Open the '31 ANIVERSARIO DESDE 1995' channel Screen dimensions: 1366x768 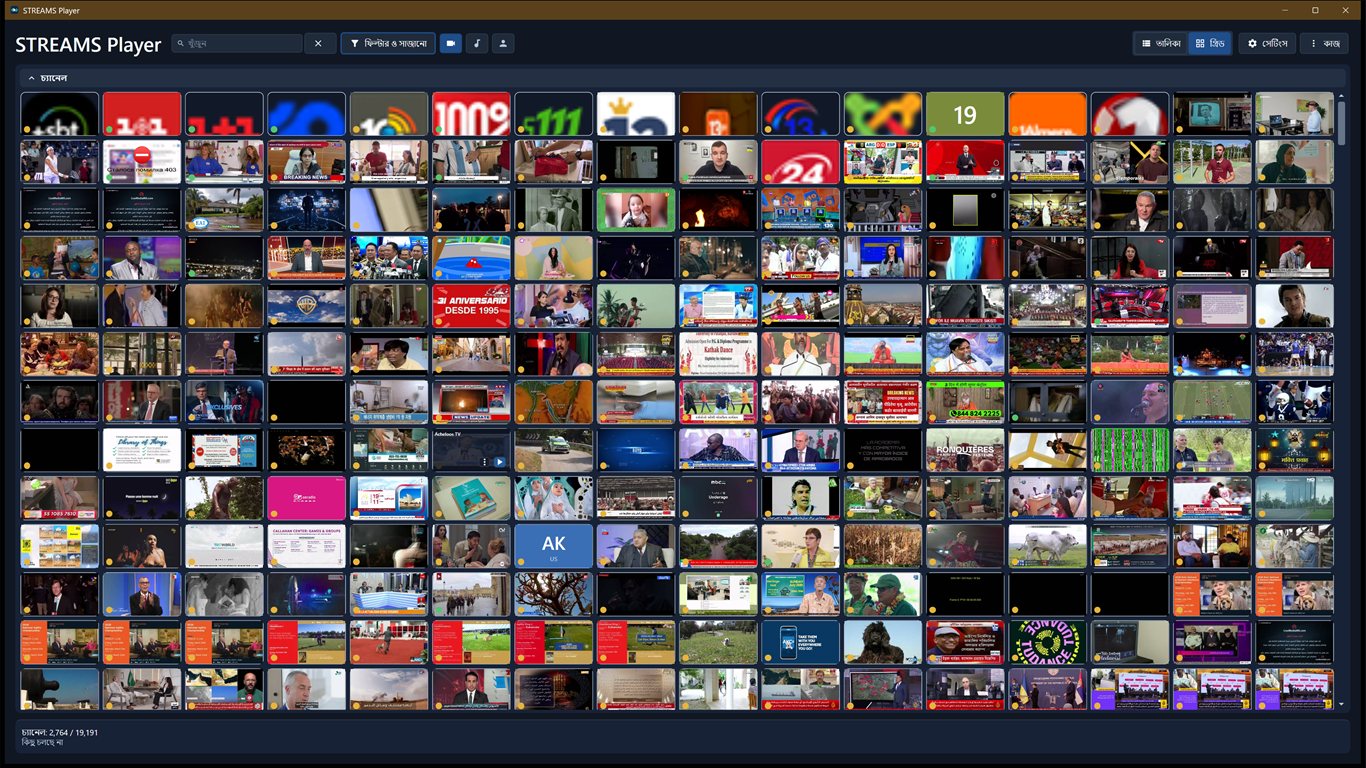(472, 306)
